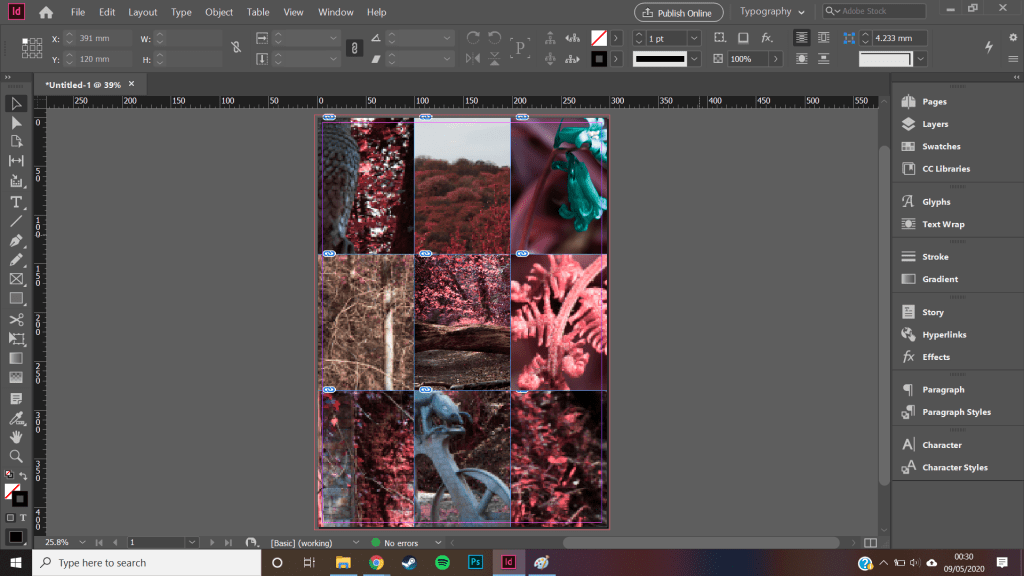This screenshot has width=1024, height=576.
Task: Select the Pen tool
Action: coord(16,241)
